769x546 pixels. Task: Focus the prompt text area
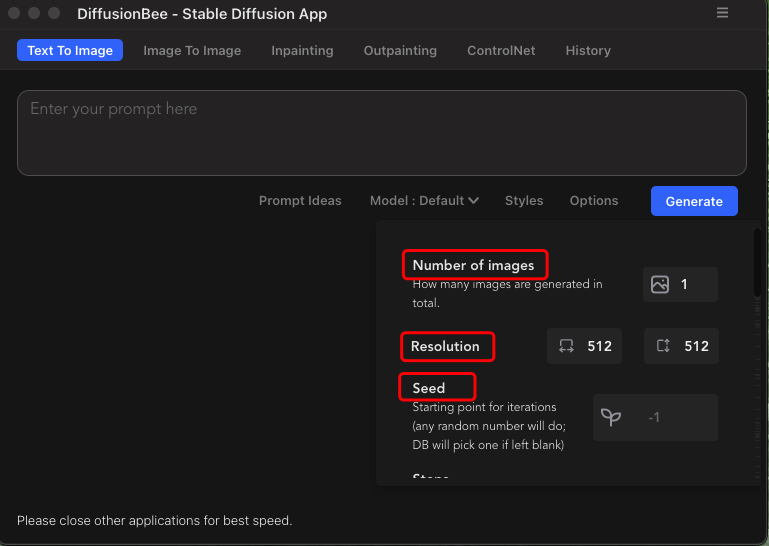point(382,133)
